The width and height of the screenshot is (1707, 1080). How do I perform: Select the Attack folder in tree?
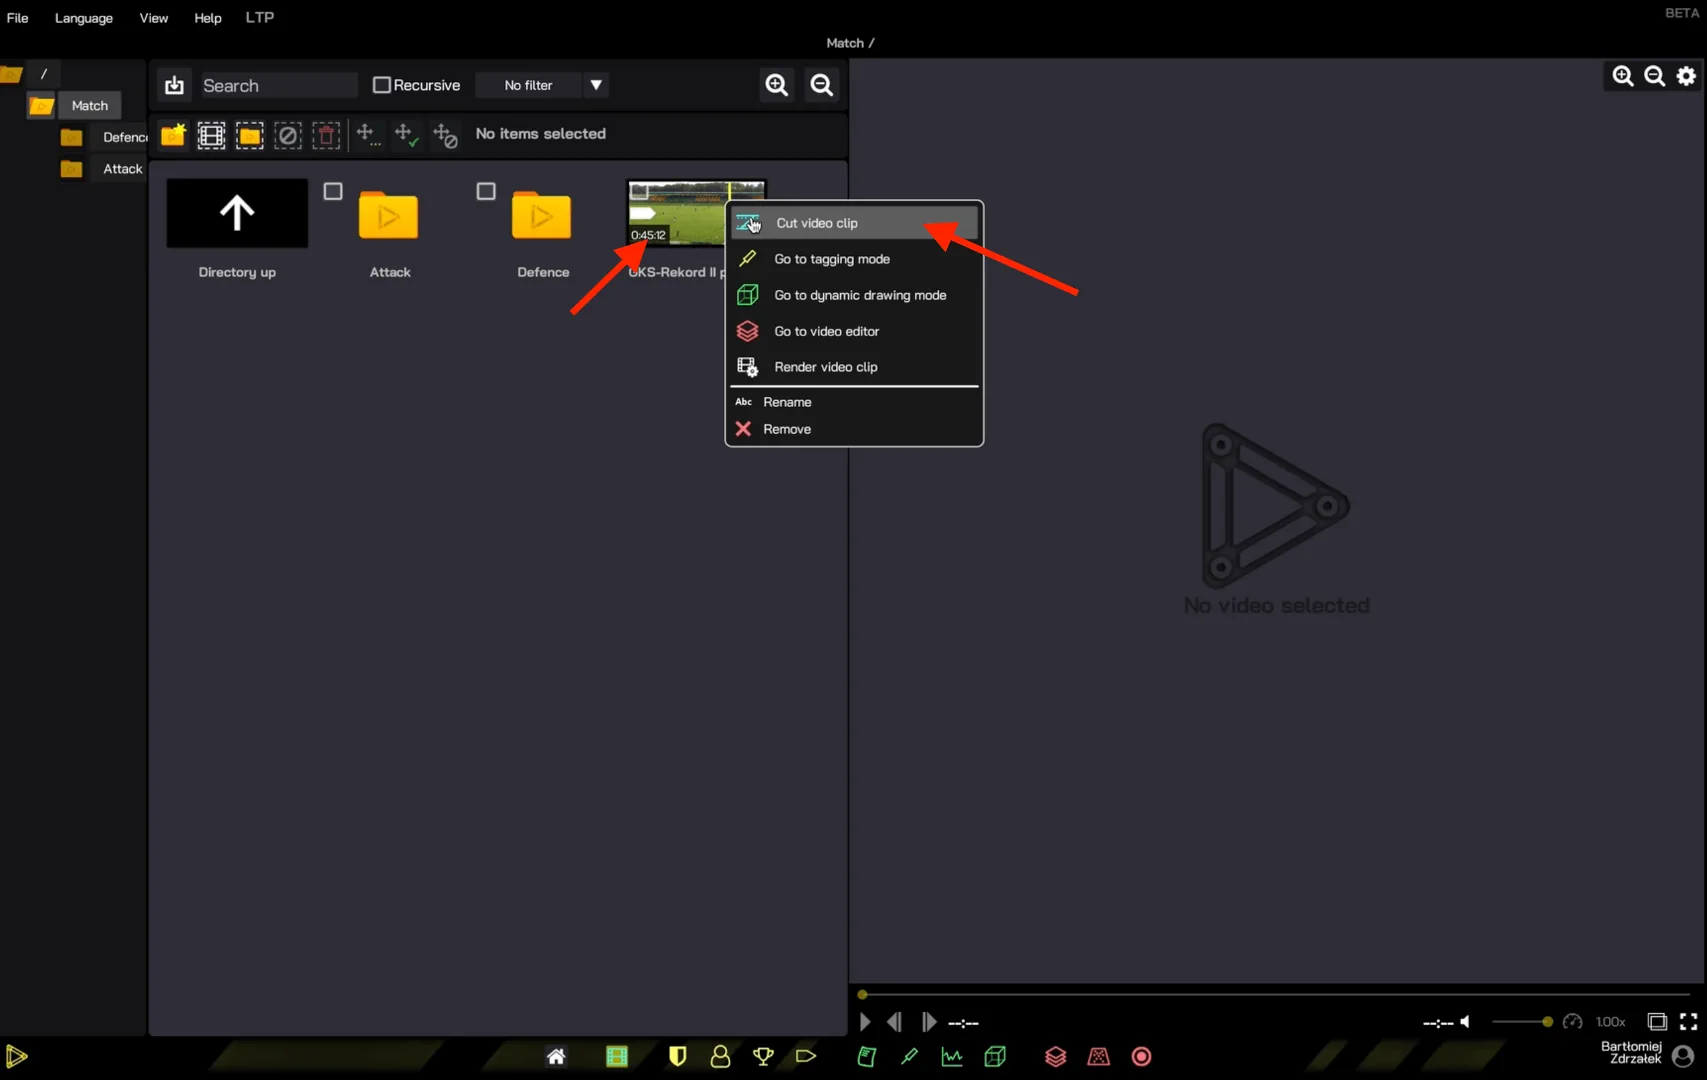point(122,169)
